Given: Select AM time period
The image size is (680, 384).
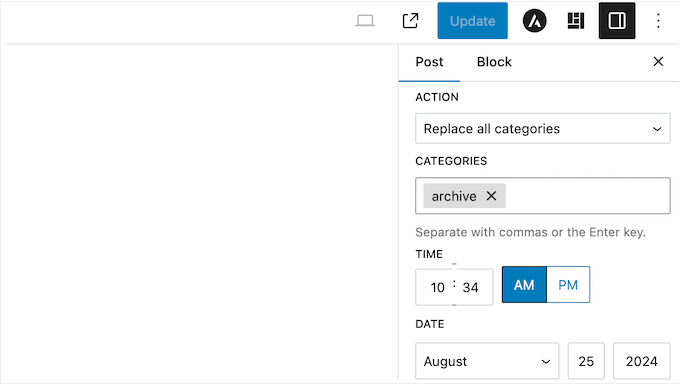Looking at the screenshot, I should tap(524, 285).
